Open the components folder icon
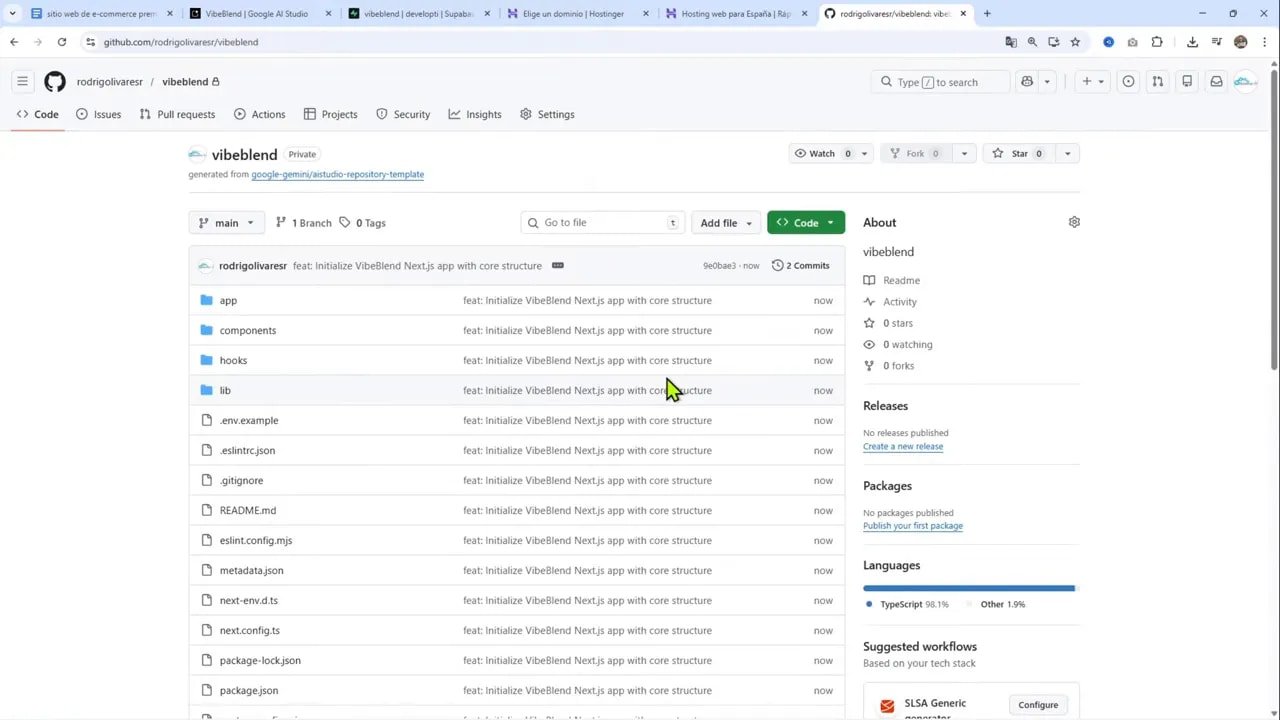The width and height of the screenshot is (1280, 720). 206,330
